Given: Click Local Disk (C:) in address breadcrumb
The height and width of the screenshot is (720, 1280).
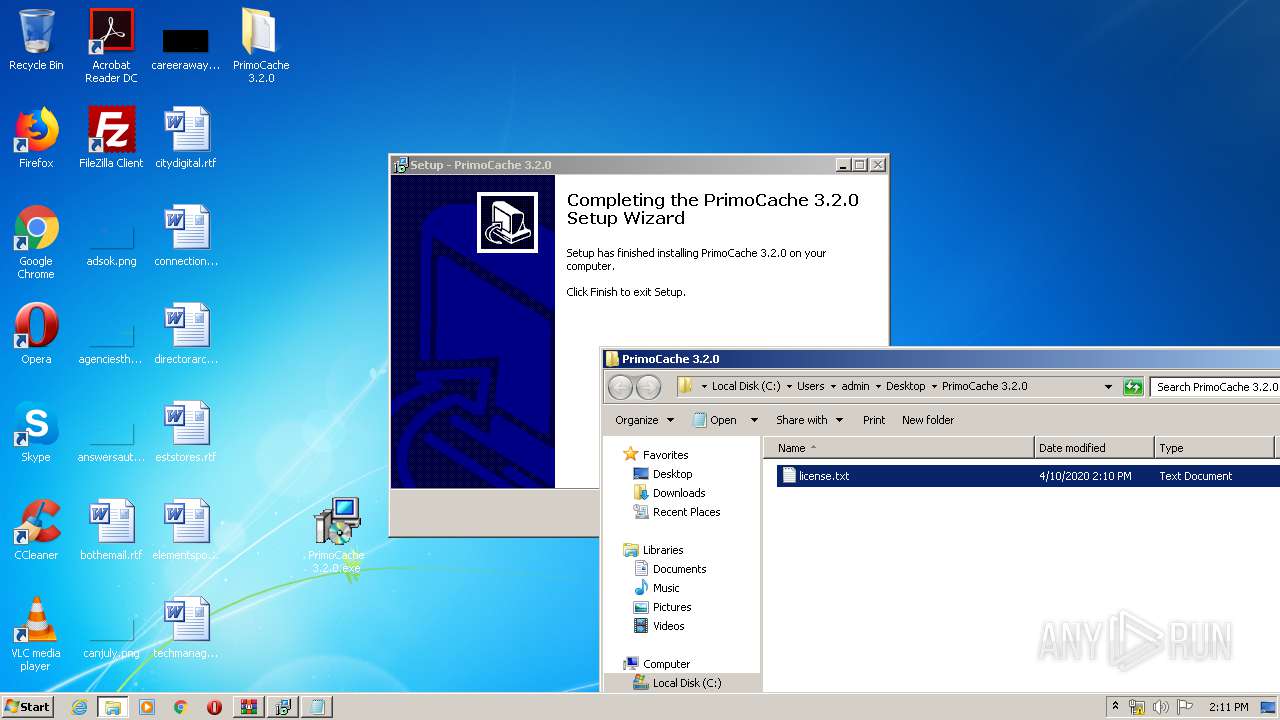Looking at the screenshot, I should click(x=746, y=386).
